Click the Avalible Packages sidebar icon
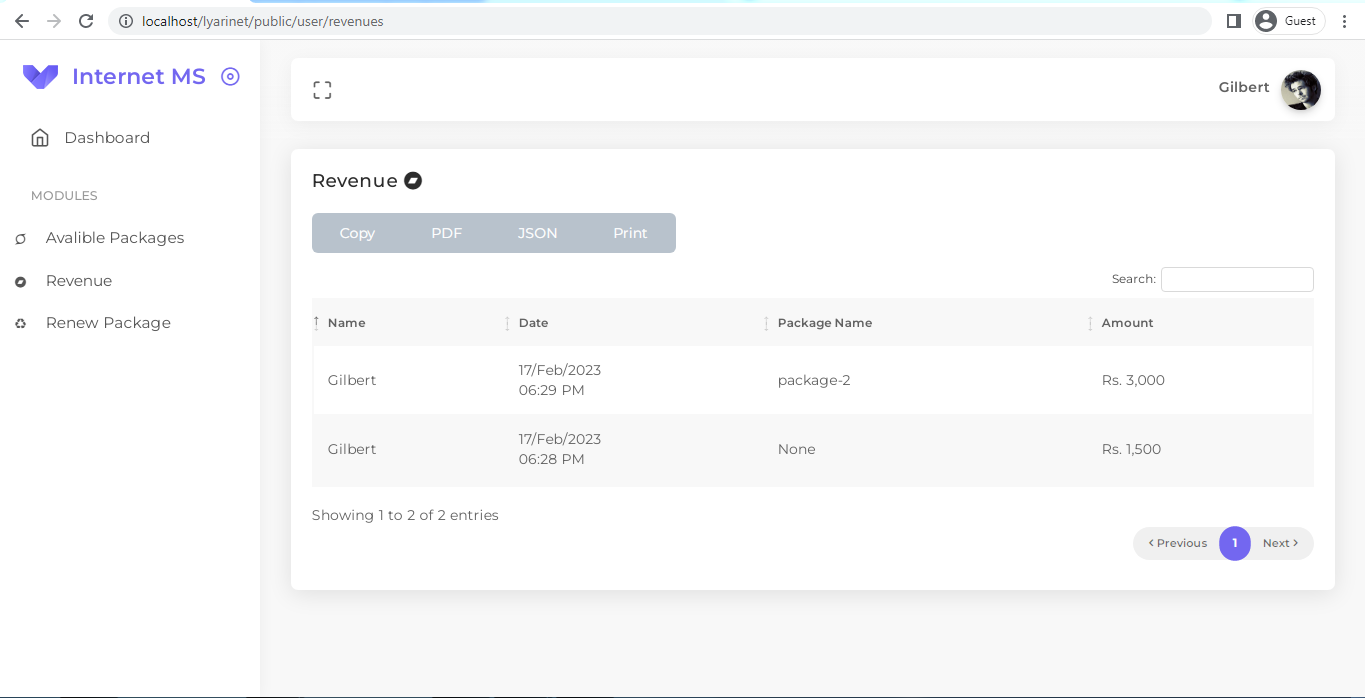Screen dimensions: 1365x698 20,238
